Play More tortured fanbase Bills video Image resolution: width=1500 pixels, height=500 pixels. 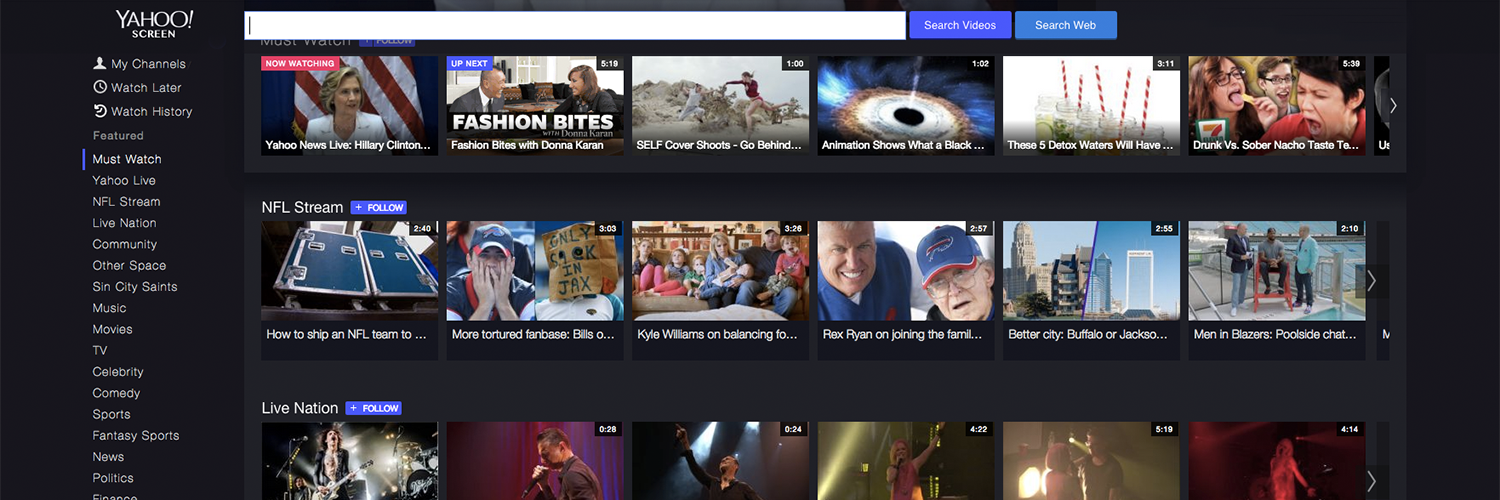535,290
